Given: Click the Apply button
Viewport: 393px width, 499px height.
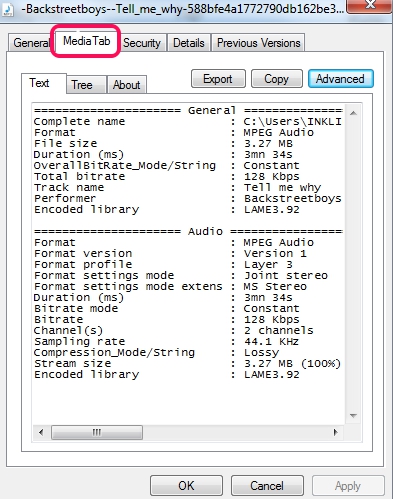Looking at the screenshot, I should point(348,485).
